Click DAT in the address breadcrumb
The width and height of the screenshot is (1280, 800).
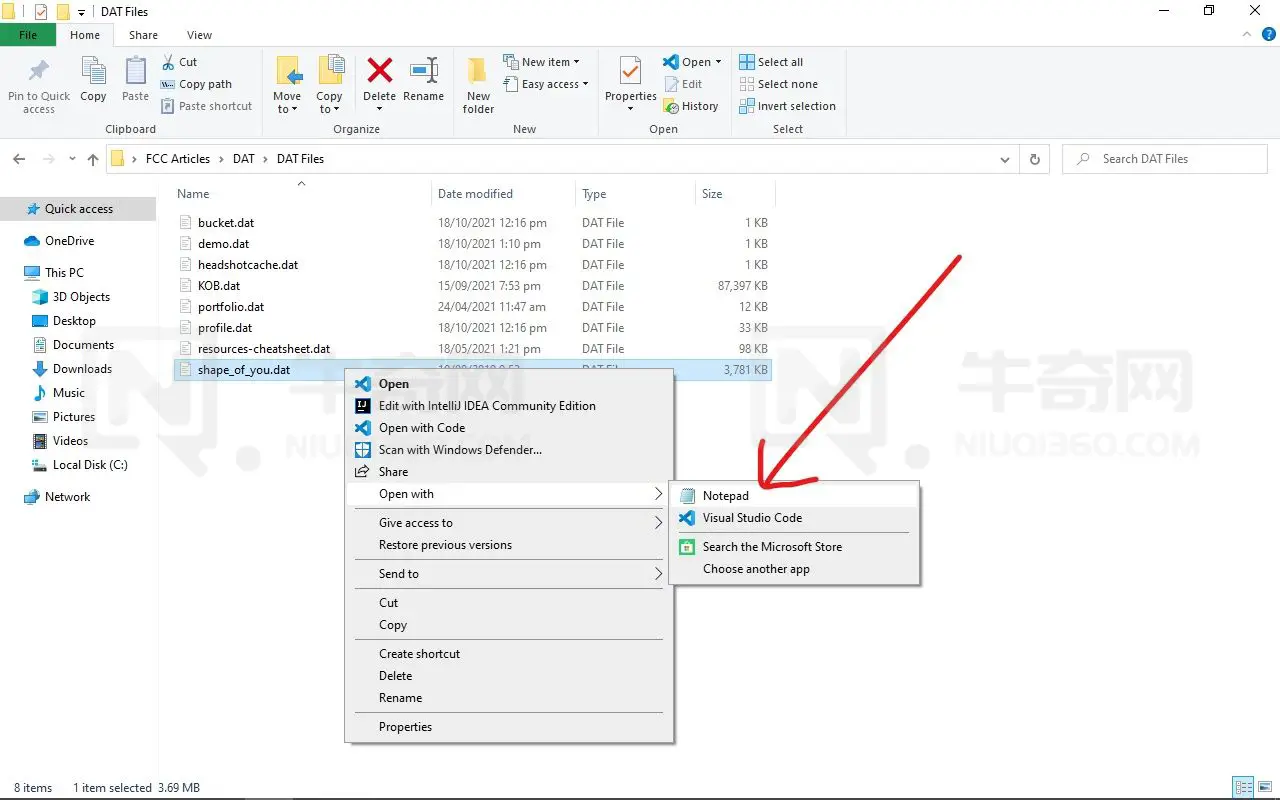click(x=244, y=159)
